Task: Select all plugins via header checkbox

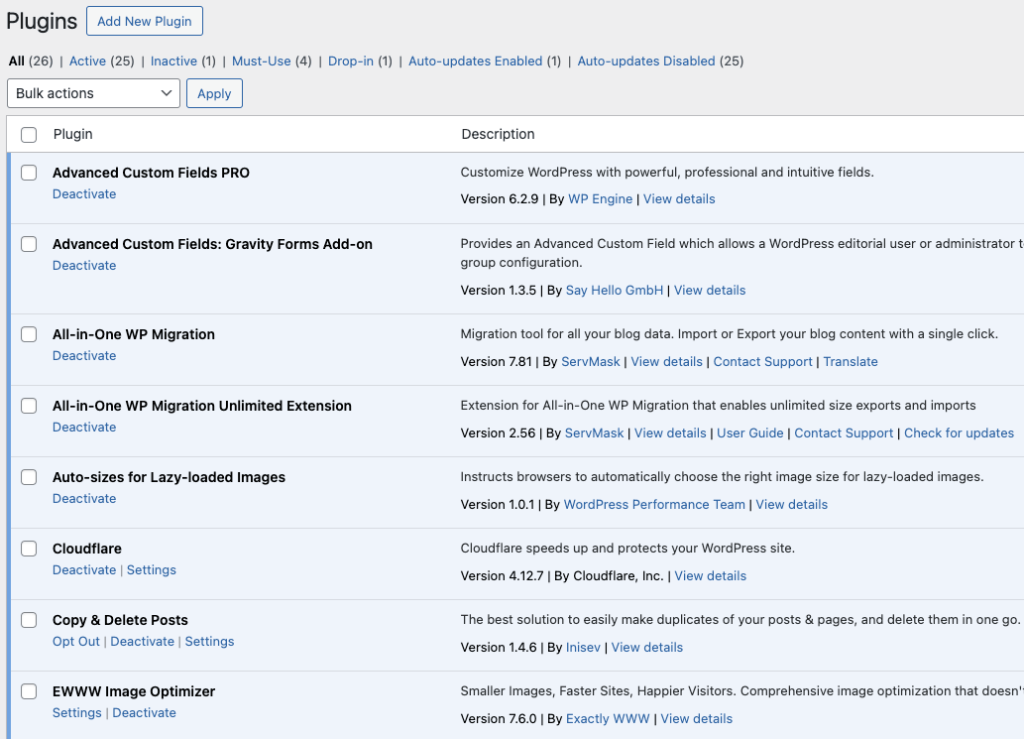Action: [x=28, y=133]
